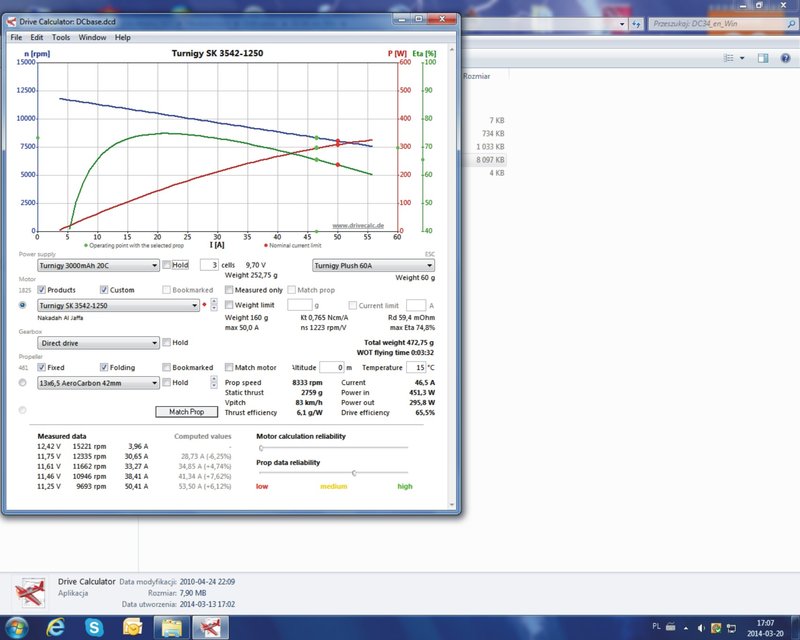The height and width of the screenshot is (640, 800).
Task: Show hidden tray icons arrow
Action: point(686,628)
